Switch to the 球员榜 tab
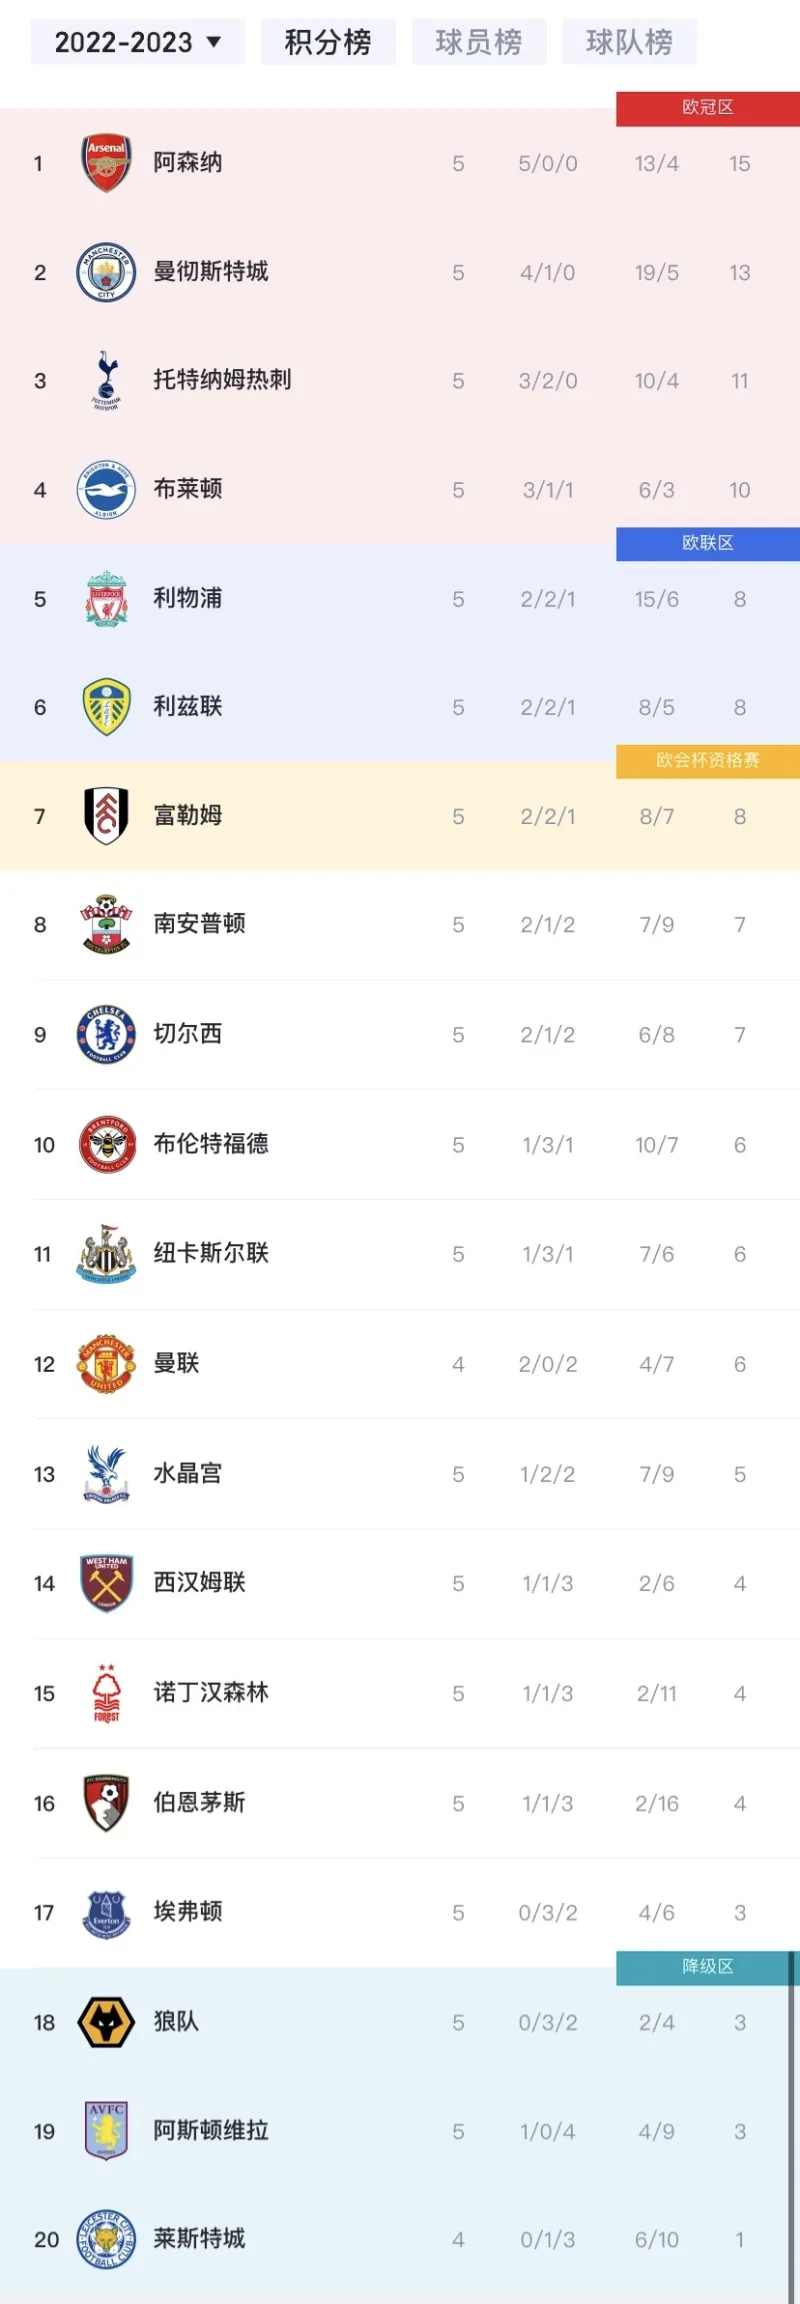Screen dimensions: 800x2304 click(478, 42)
